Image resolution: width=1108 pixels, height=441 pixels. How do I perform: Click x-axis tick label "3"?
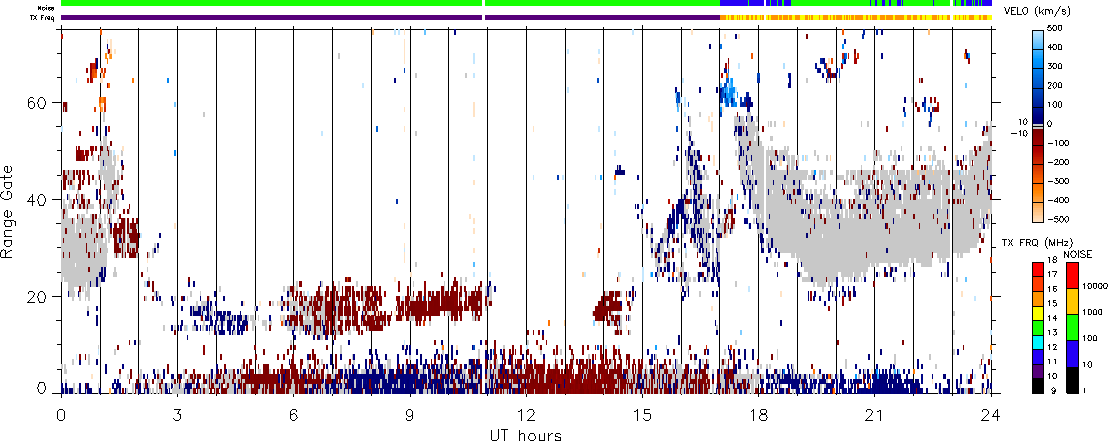click(177, 416)
